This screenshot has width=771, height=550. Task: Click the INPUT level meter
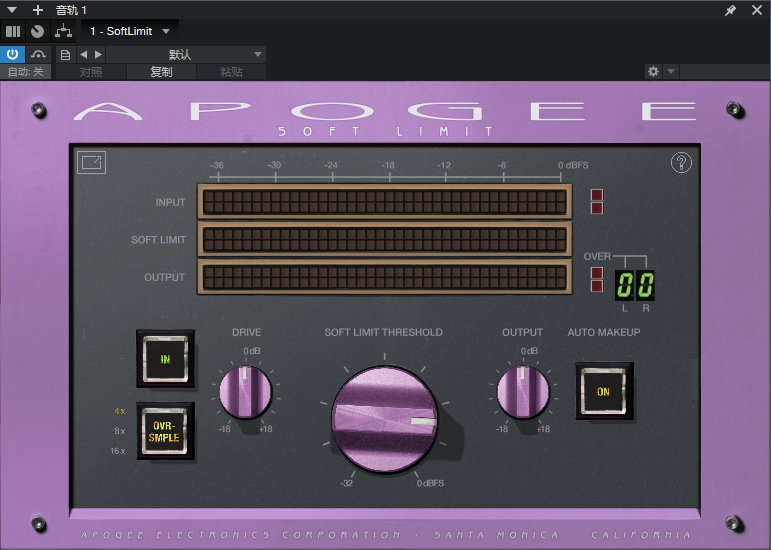(385, 202)
